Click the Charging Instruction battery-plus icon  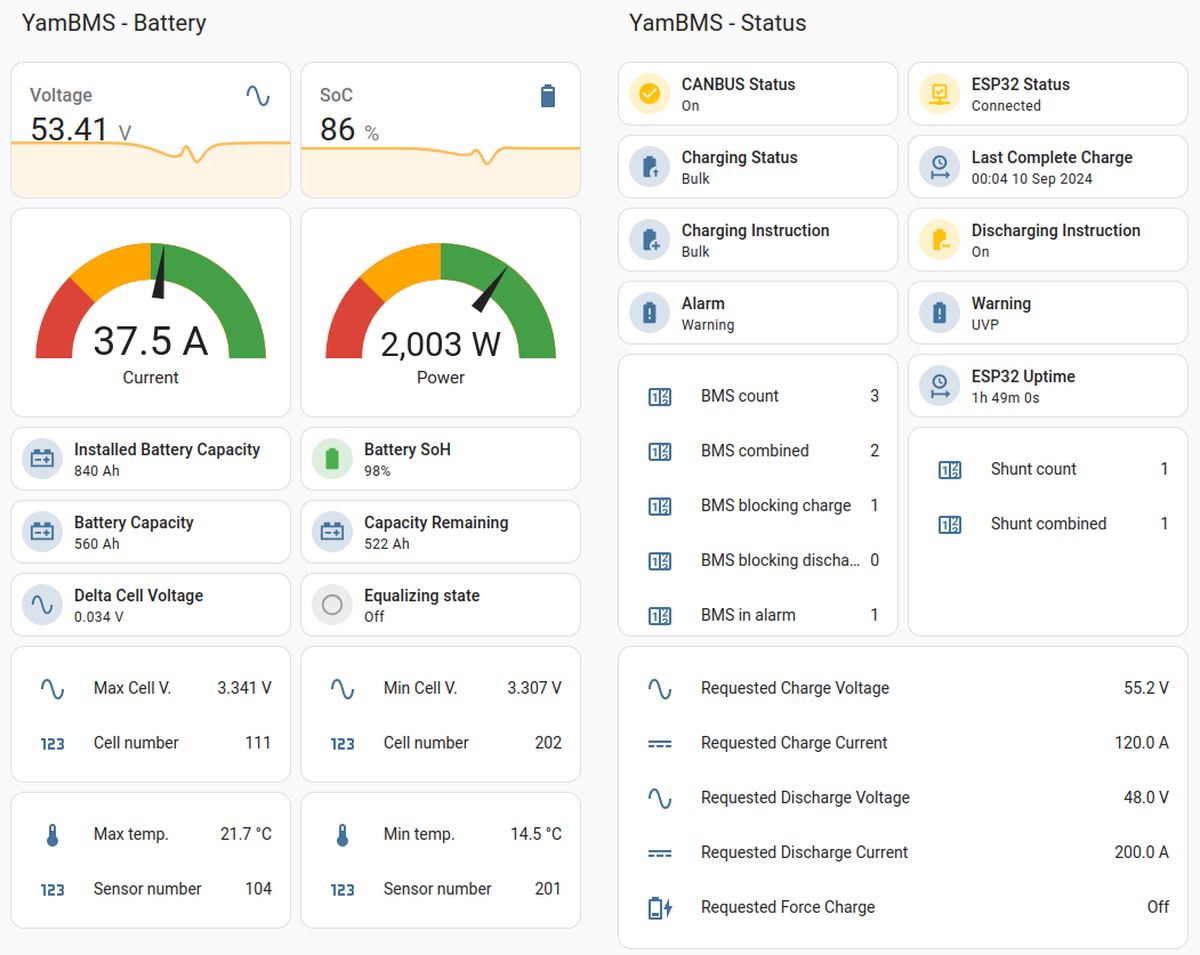(x=650, y=240)
